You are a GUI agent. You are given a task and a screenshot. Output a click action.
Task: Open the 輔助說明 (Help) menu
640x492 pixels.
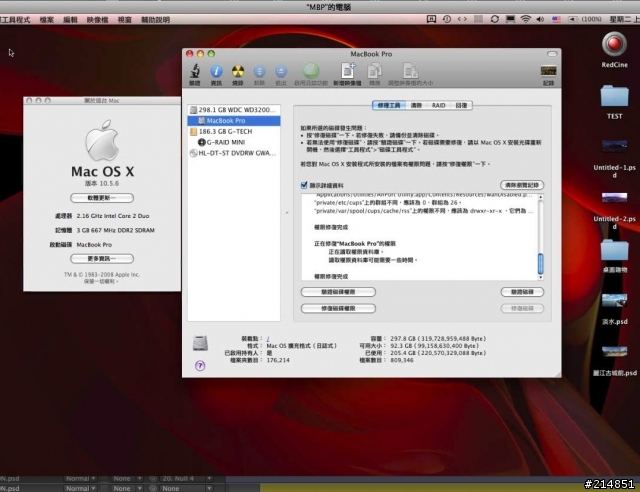click(156, 20)
